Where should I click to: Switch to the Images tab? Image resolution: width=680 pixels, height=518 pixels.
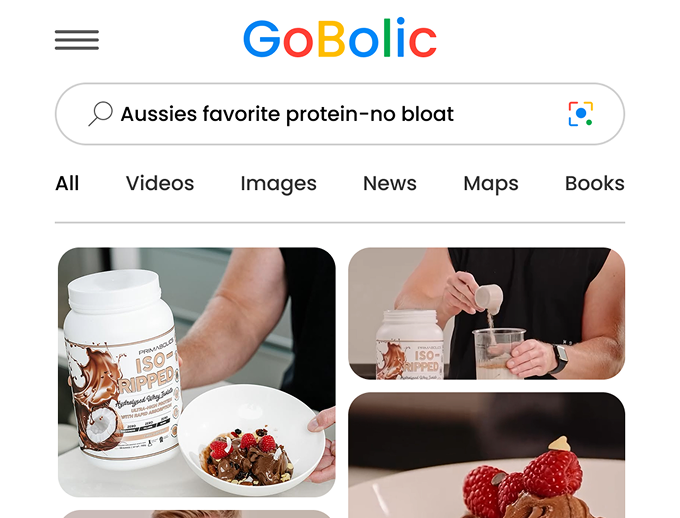(x=278, y=184)
